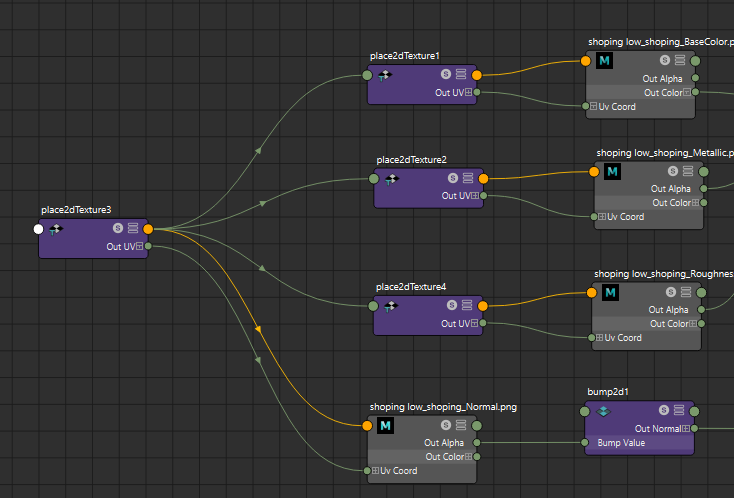Click the M icon on the Roughness file node
The image size is (734, 498).
tap(610, 293)
